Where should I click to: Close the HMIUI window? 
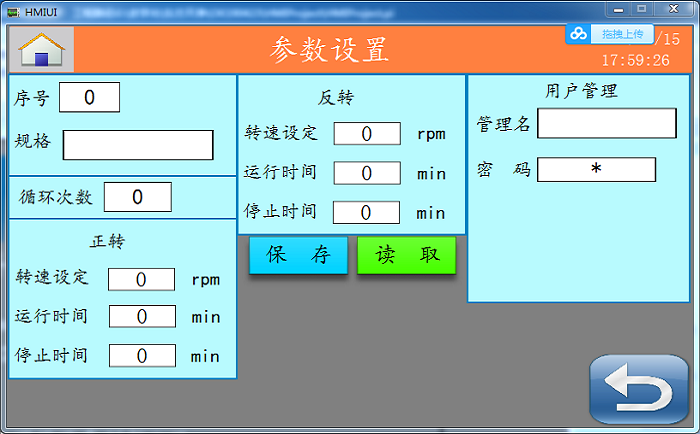[674, 8]
